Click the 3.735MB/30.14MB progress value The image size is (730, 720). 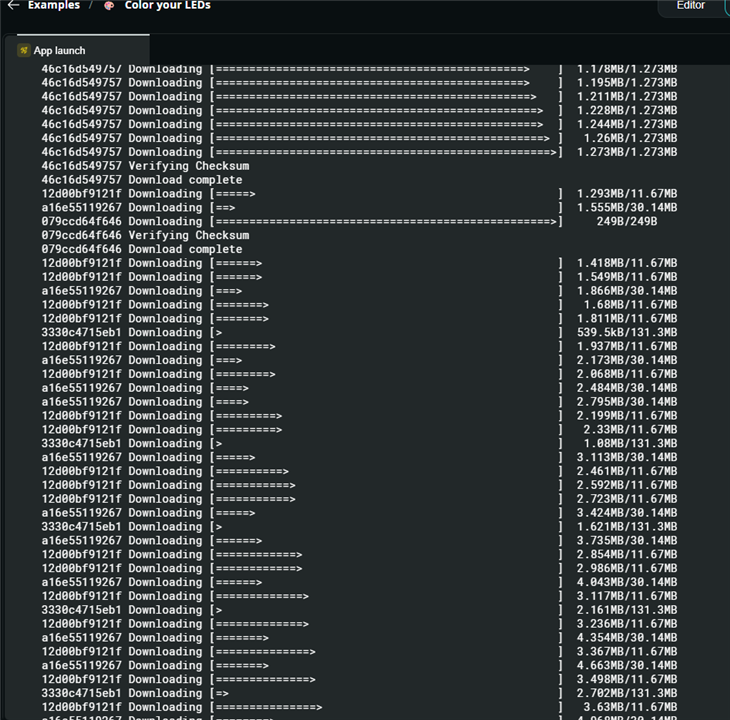point(627,540)
